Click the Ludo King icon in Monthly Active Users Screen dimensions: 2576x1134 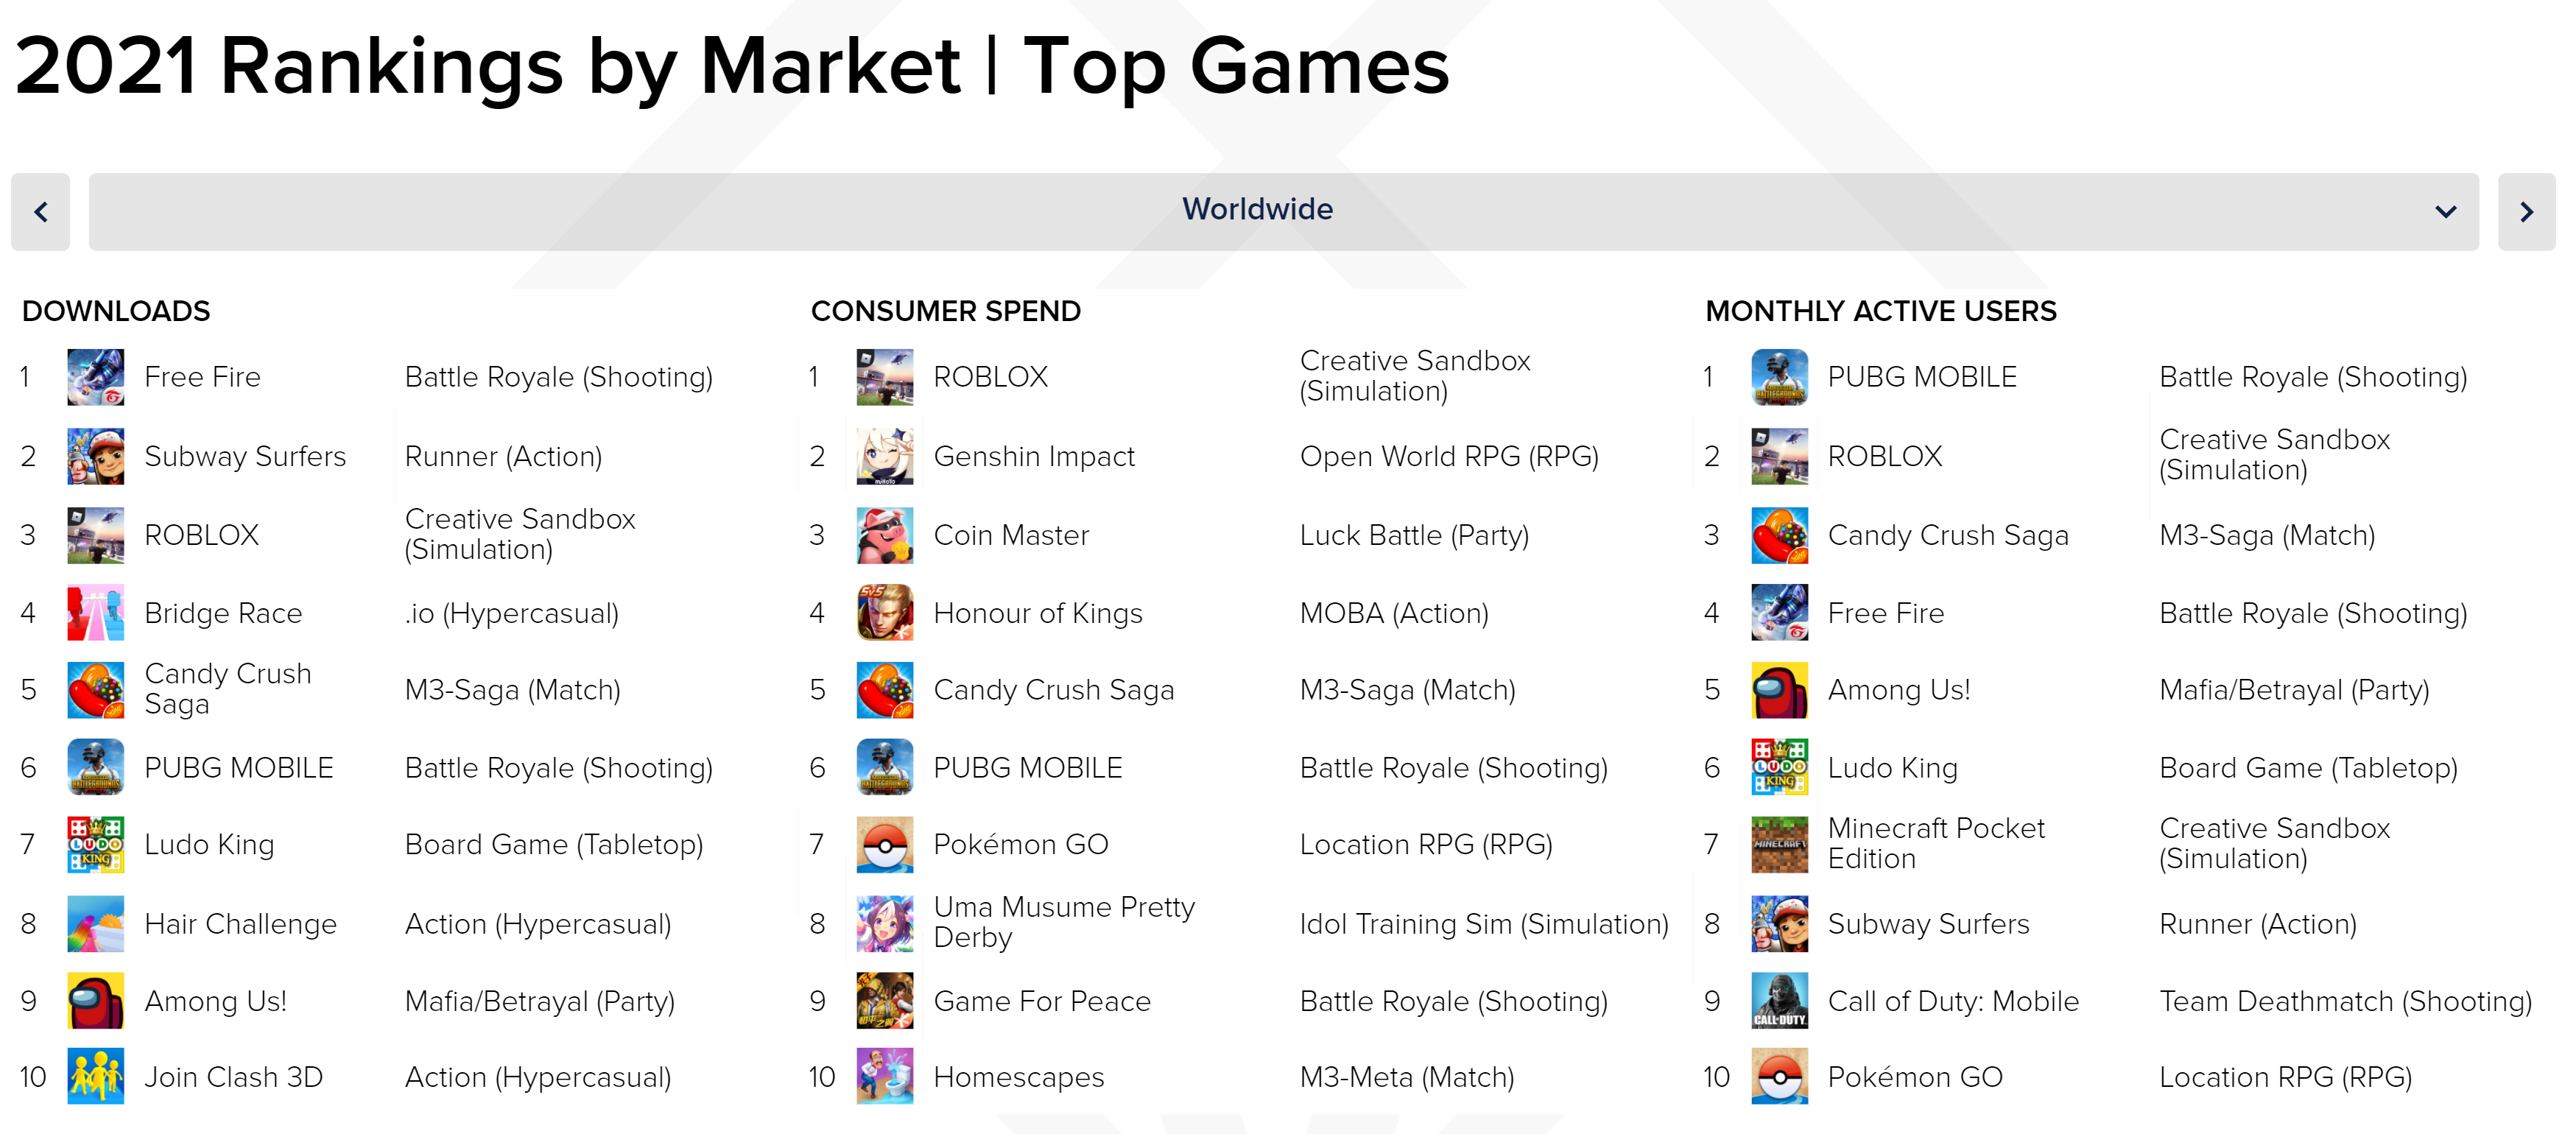coord(1779,767)
